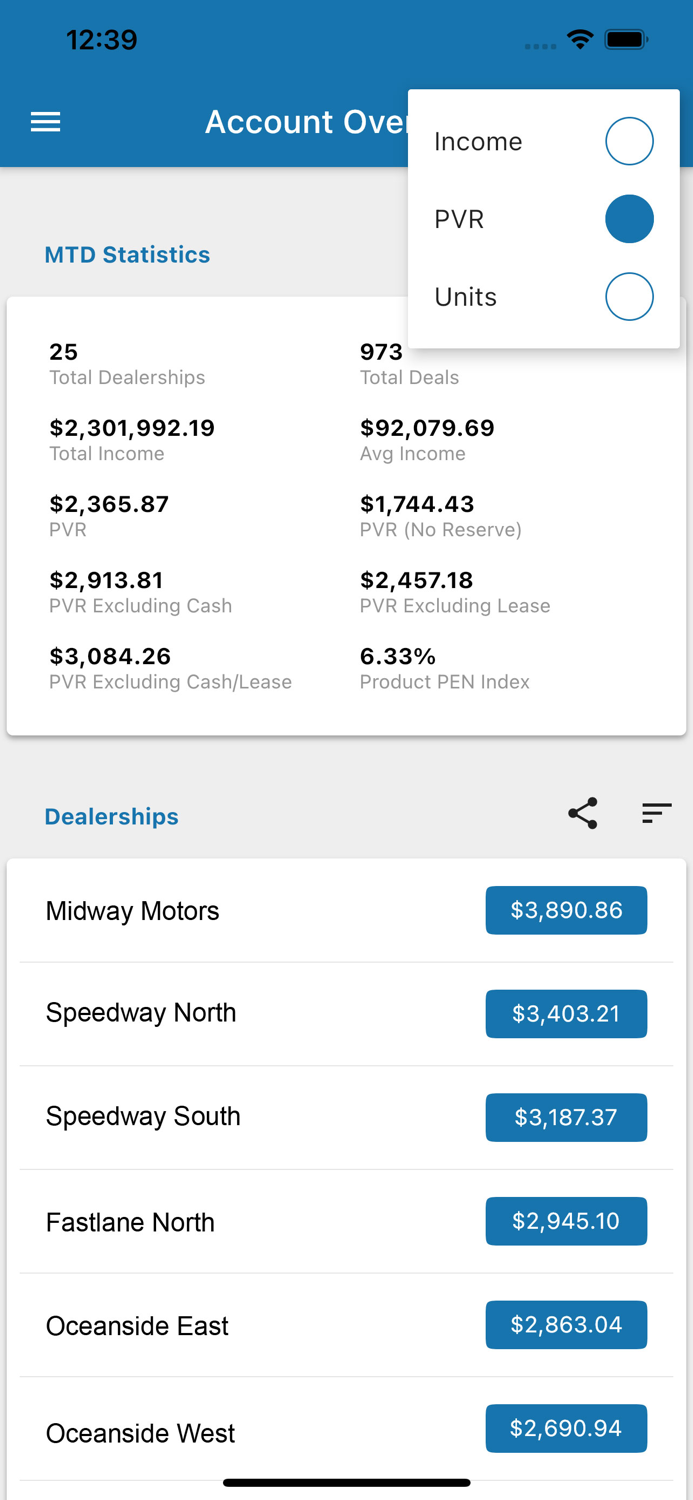Screen dimensions: 693x1500
Task: Tap the cellular signal dots indicator
Action: click(x=540, y=45)
